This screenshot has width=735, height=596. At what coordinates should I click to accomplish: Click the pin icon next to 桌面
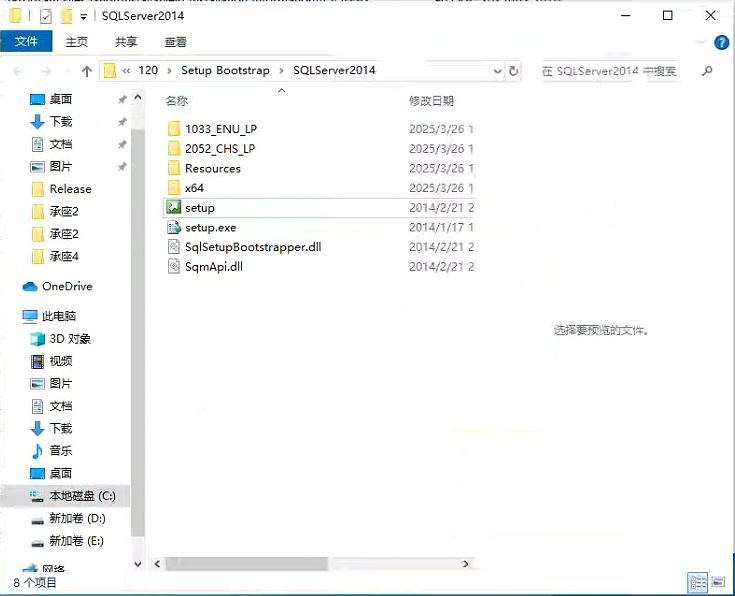point(122,99)
